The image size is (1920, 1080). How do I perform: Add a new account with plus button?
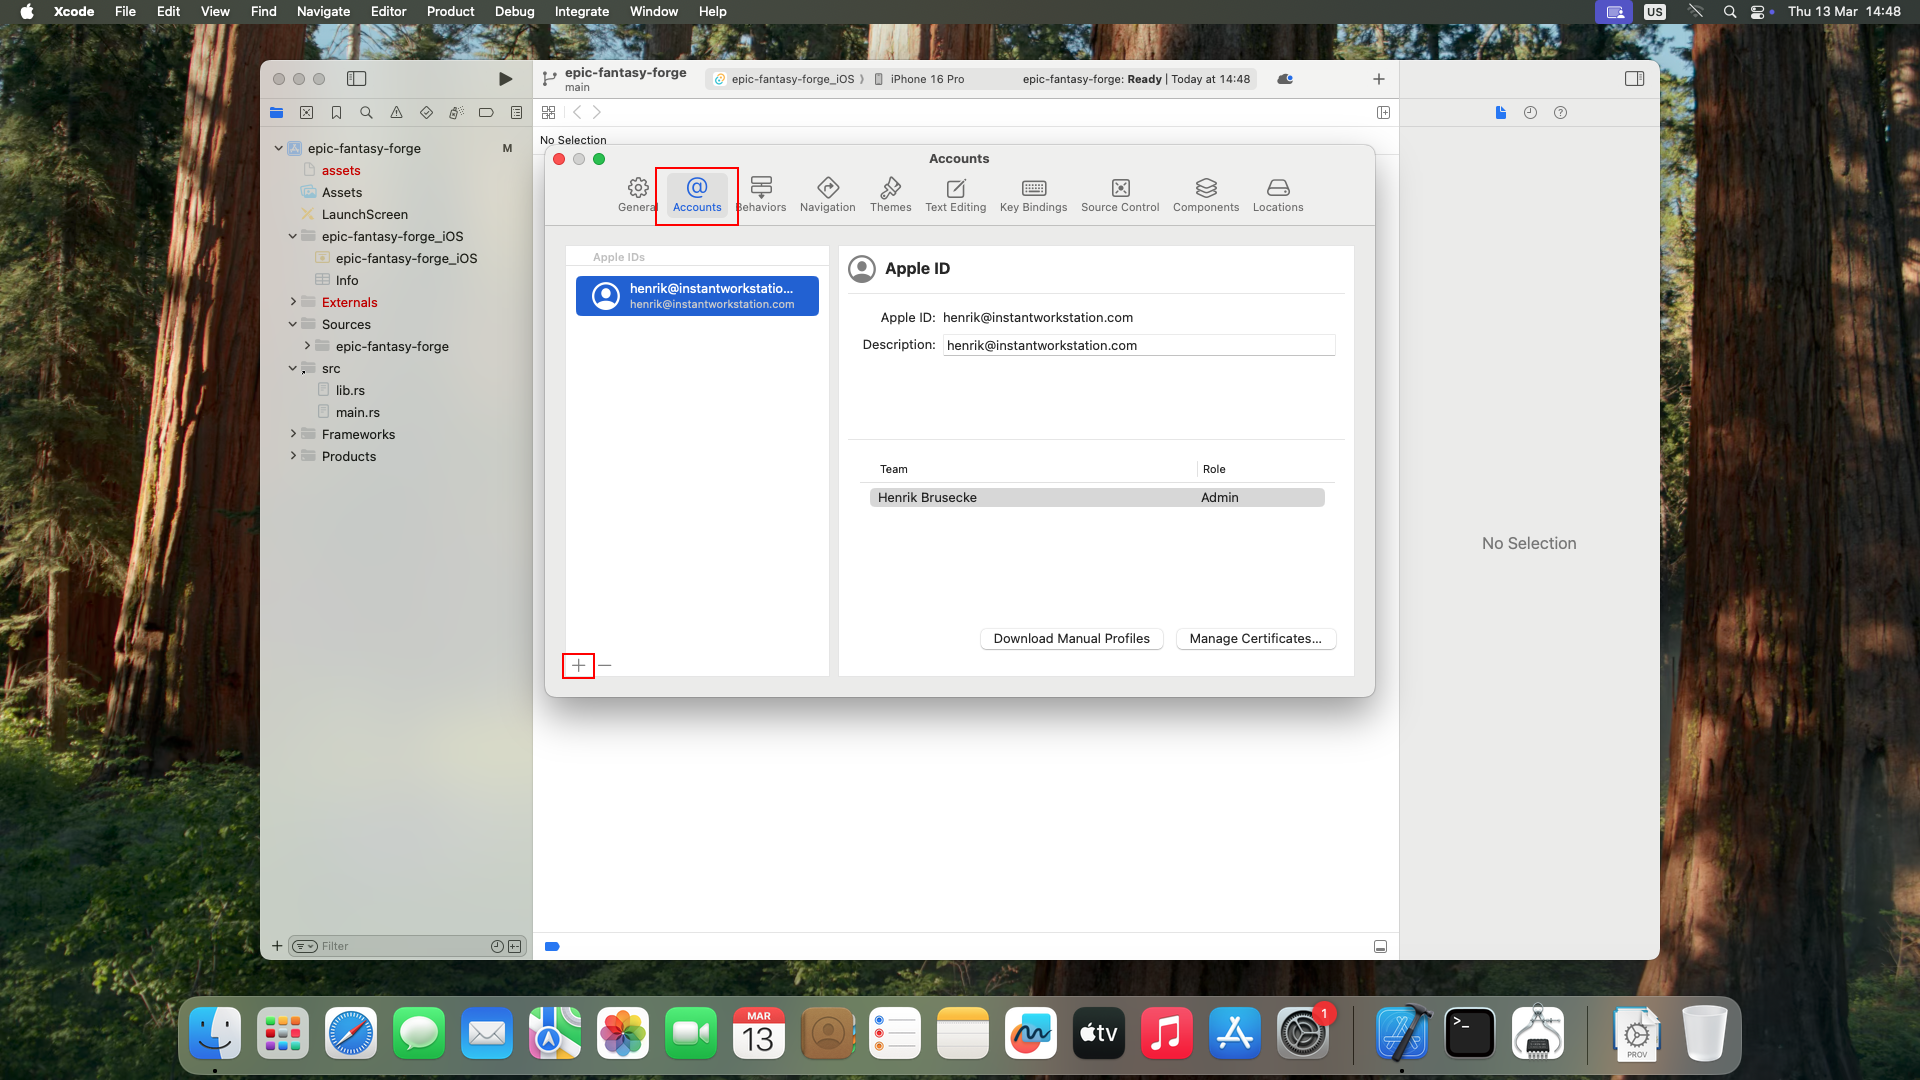pos(578,666)
